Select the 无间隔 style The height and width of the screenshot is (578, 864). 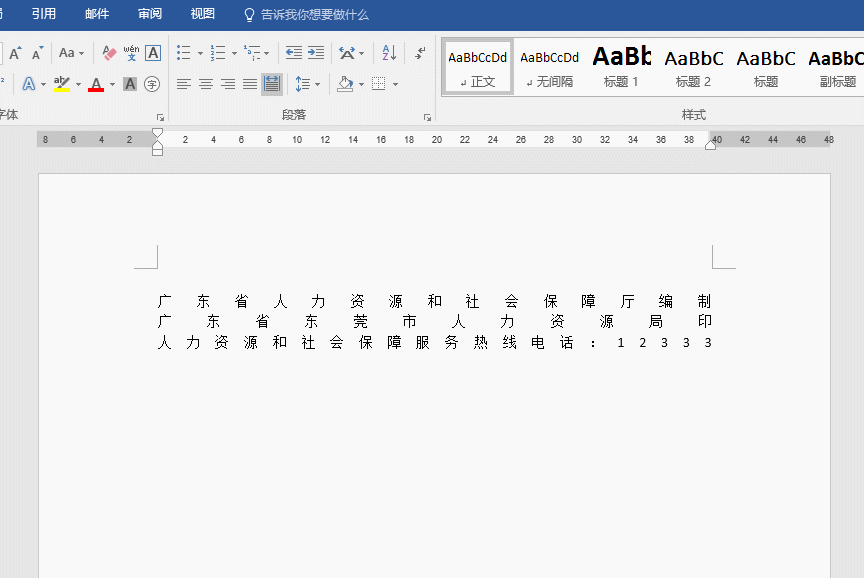[x=549, y=67]
